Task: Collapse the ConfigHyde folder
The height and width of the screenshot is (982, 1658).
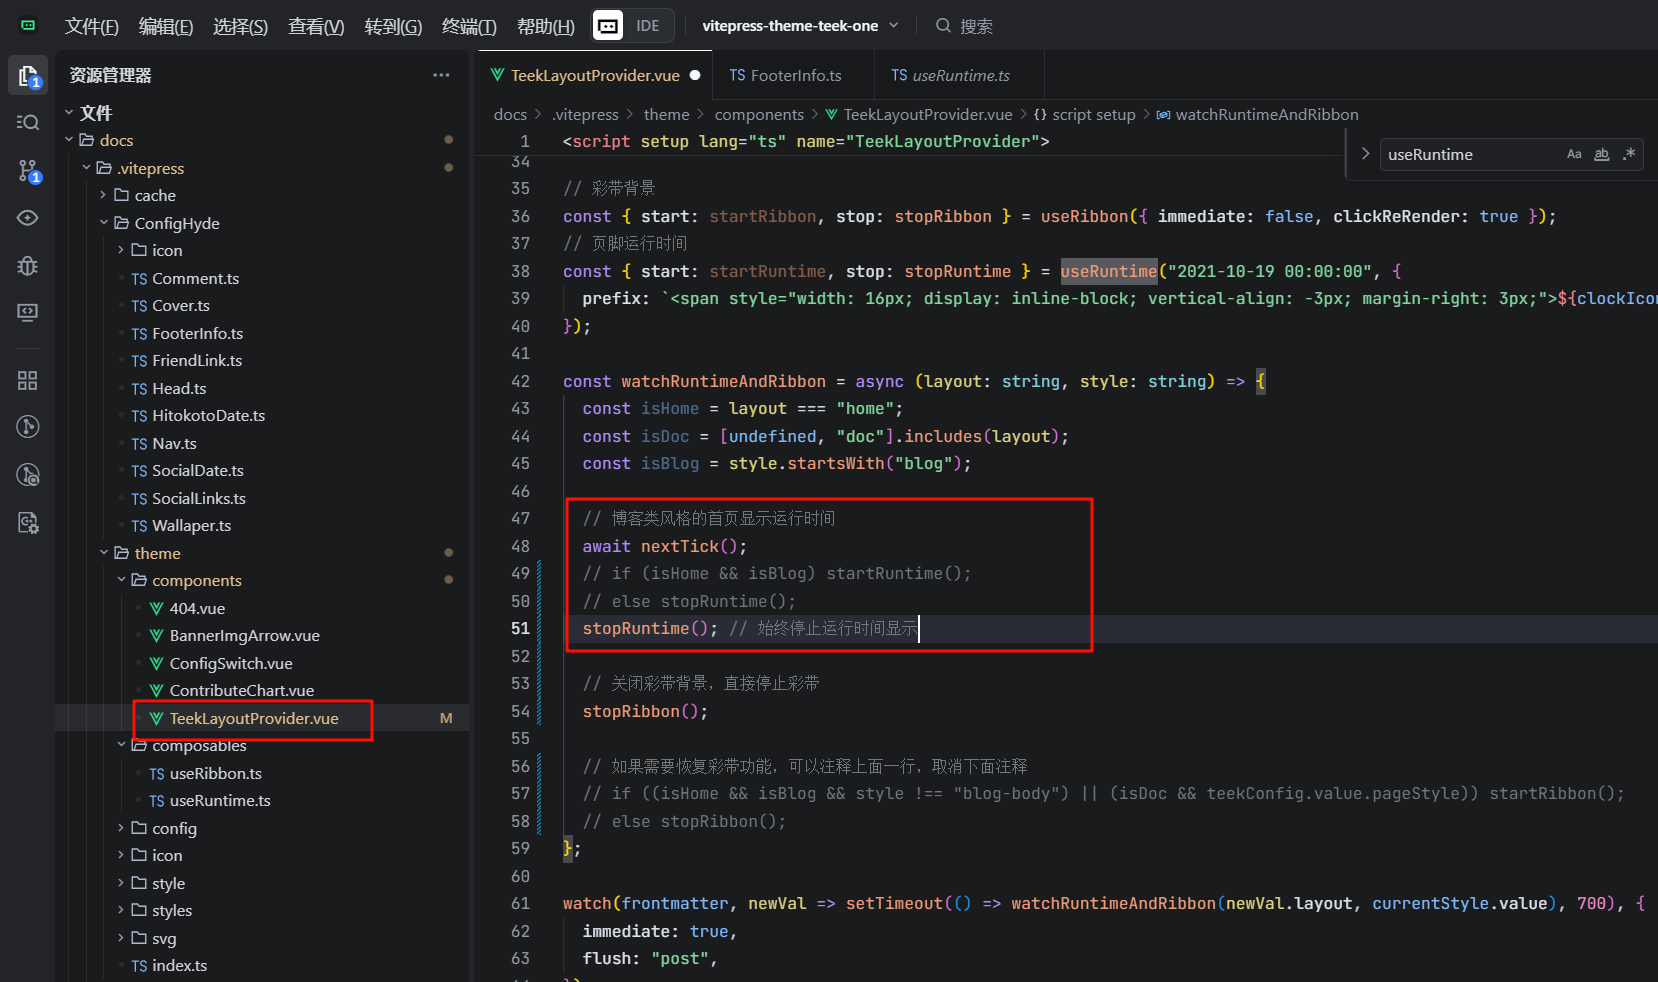Action: (176, 223)
